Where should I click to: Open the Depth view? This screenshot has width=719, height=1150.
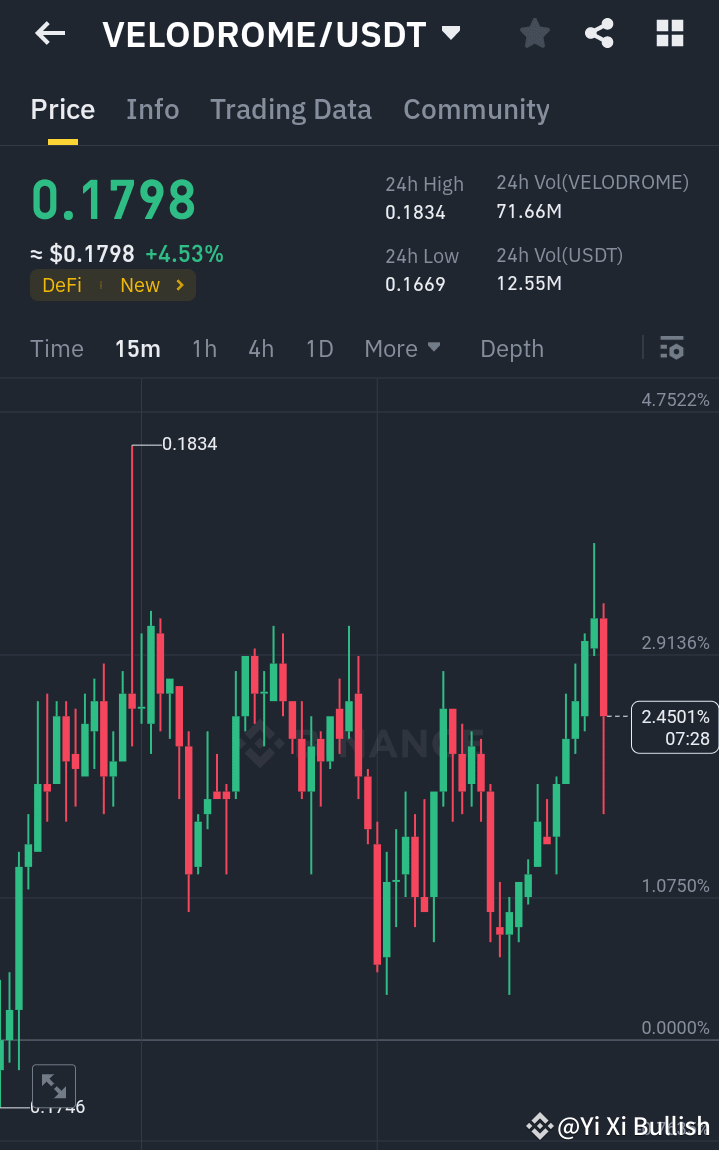(511, 348)
